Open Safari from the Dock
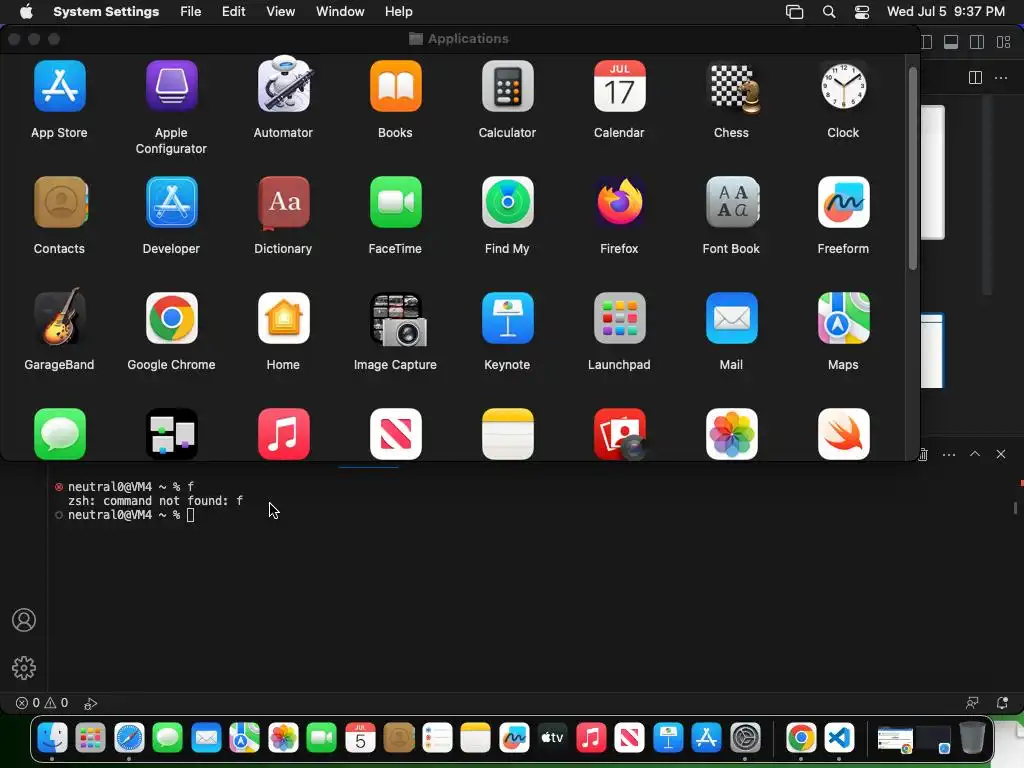1024x768 pixels. [x=129, y=738]
